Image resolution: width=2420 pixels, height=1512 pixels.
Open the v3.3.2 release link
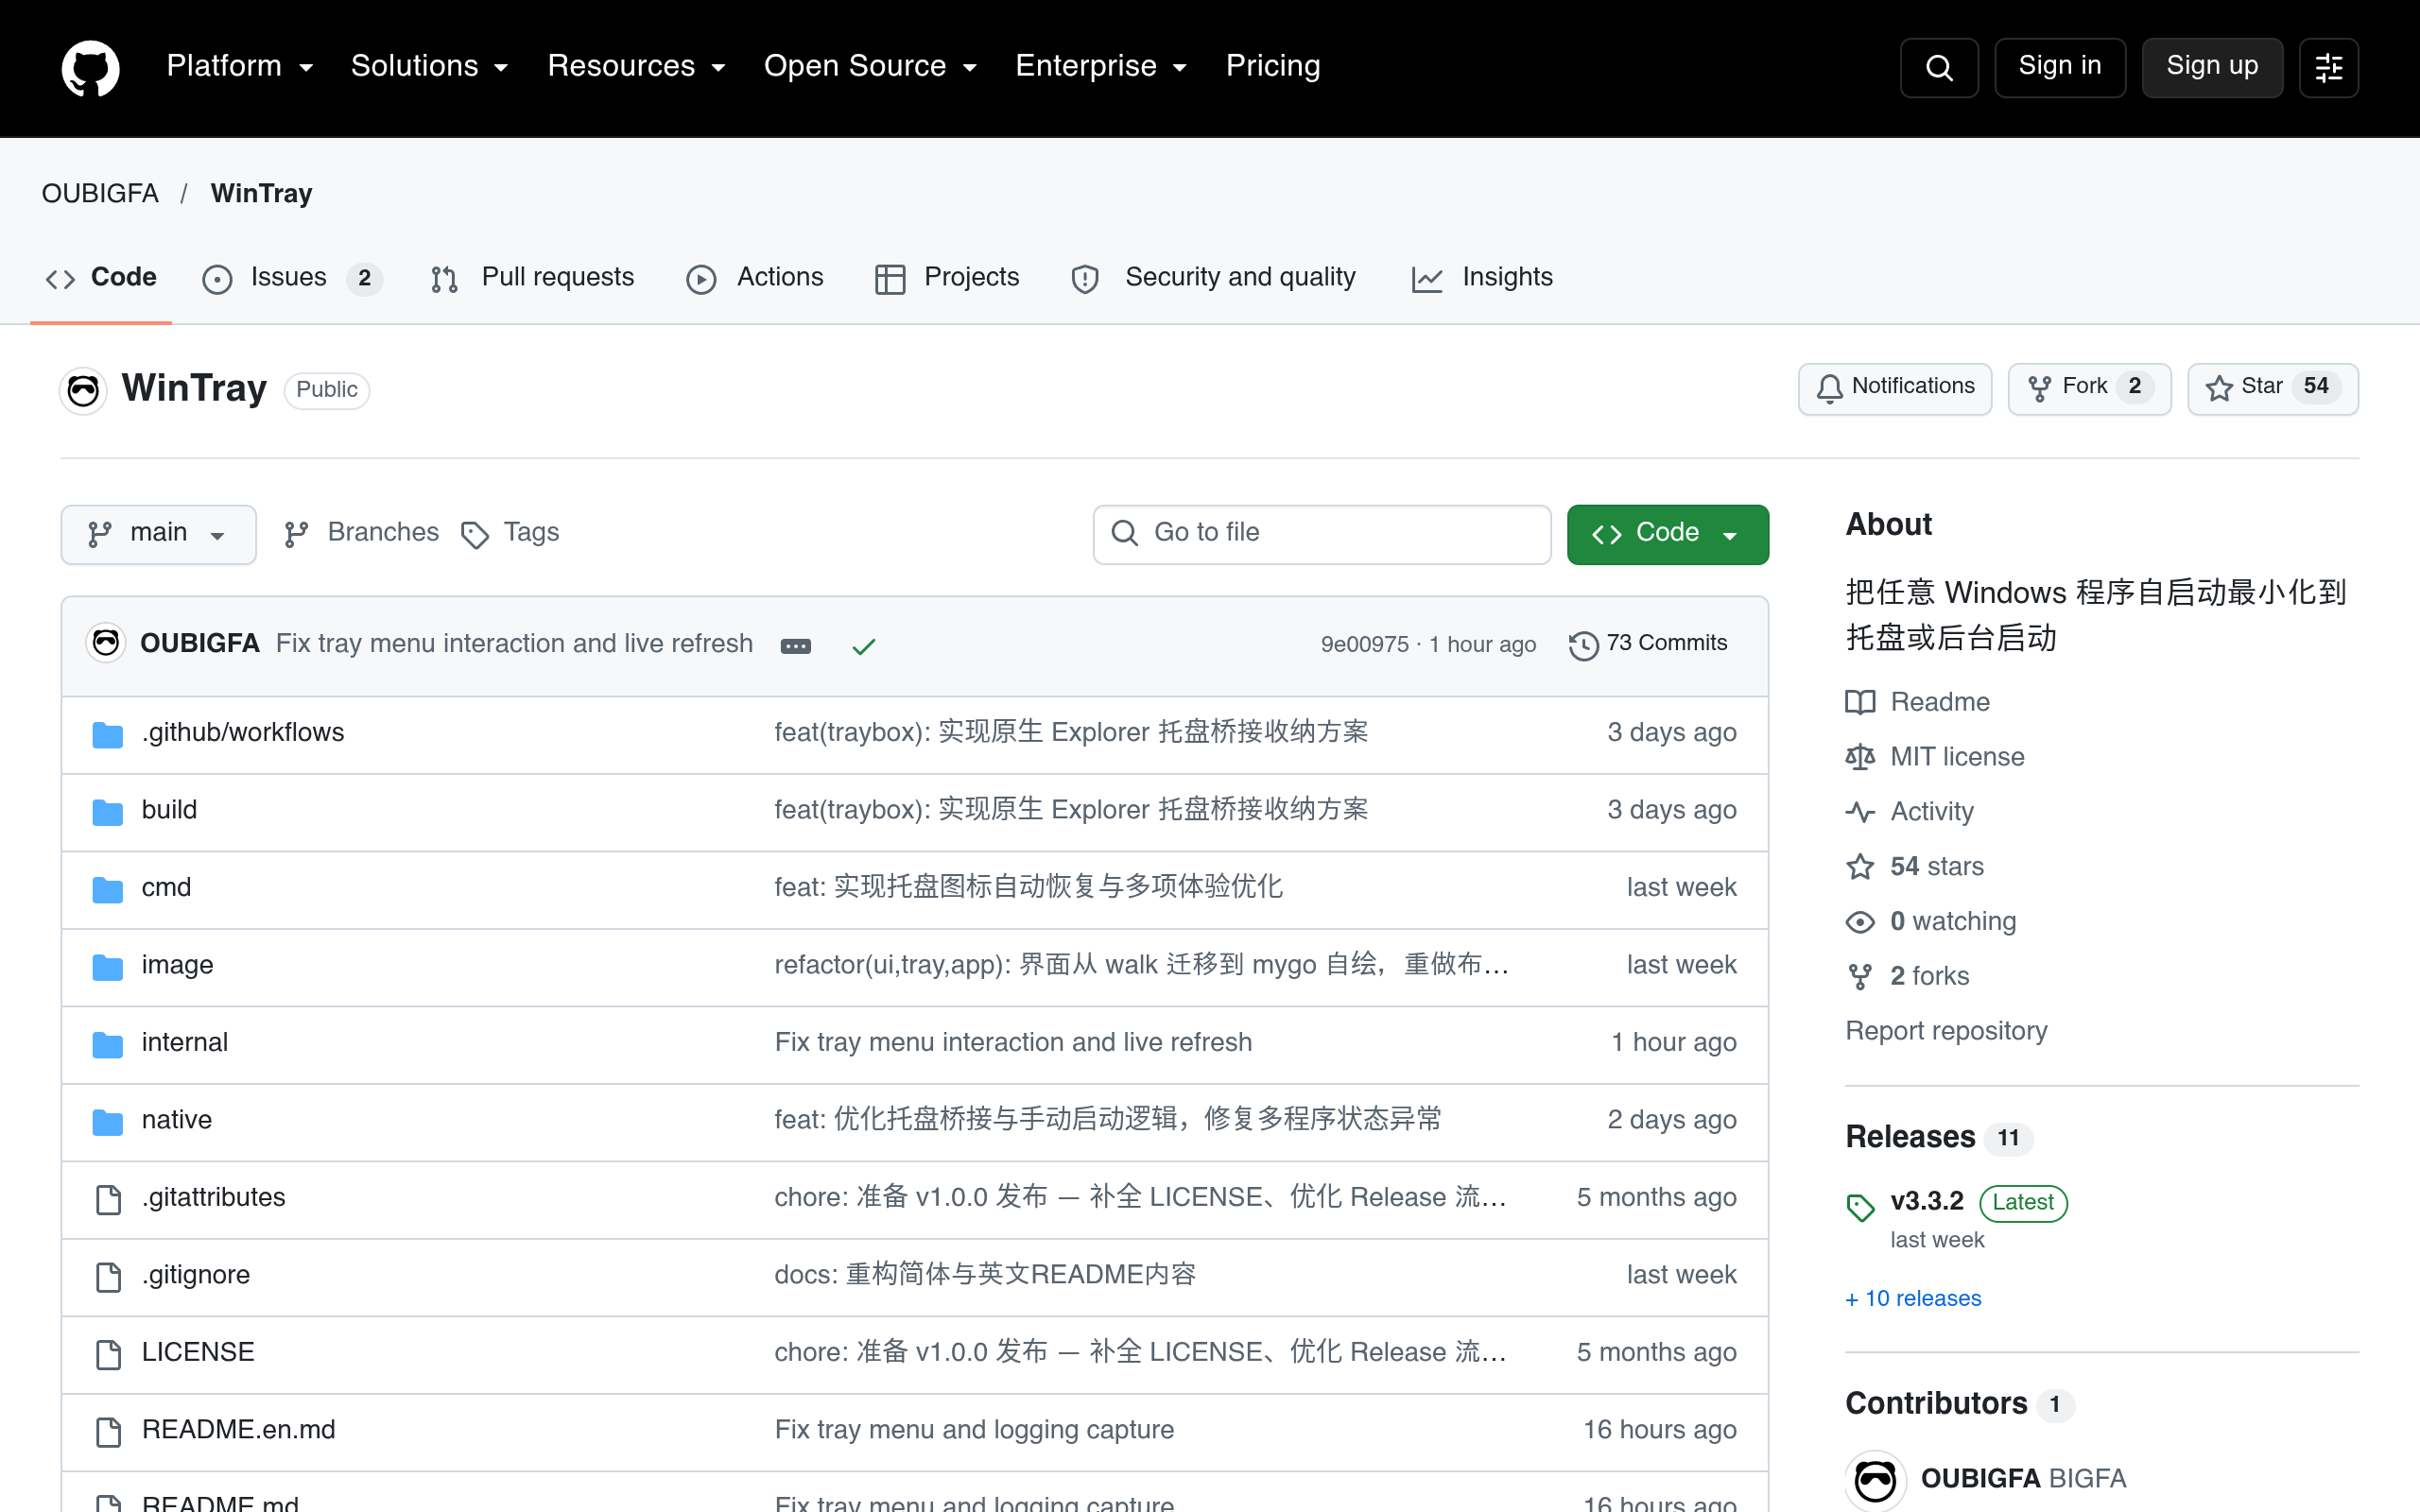click(x=1927, y=1202)
